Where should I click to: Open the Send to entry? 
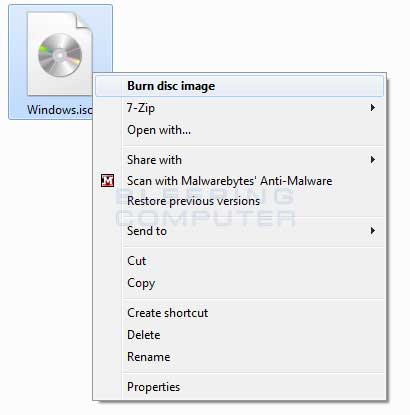(239, 230)
